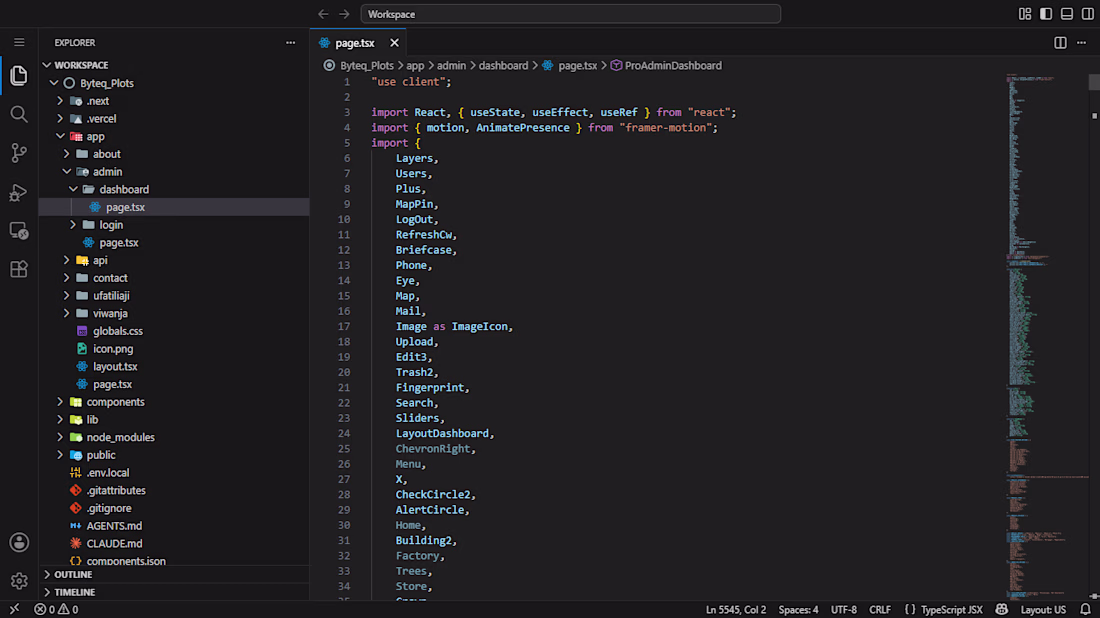
Task: Open Run and Debug view
Action: 19,192
